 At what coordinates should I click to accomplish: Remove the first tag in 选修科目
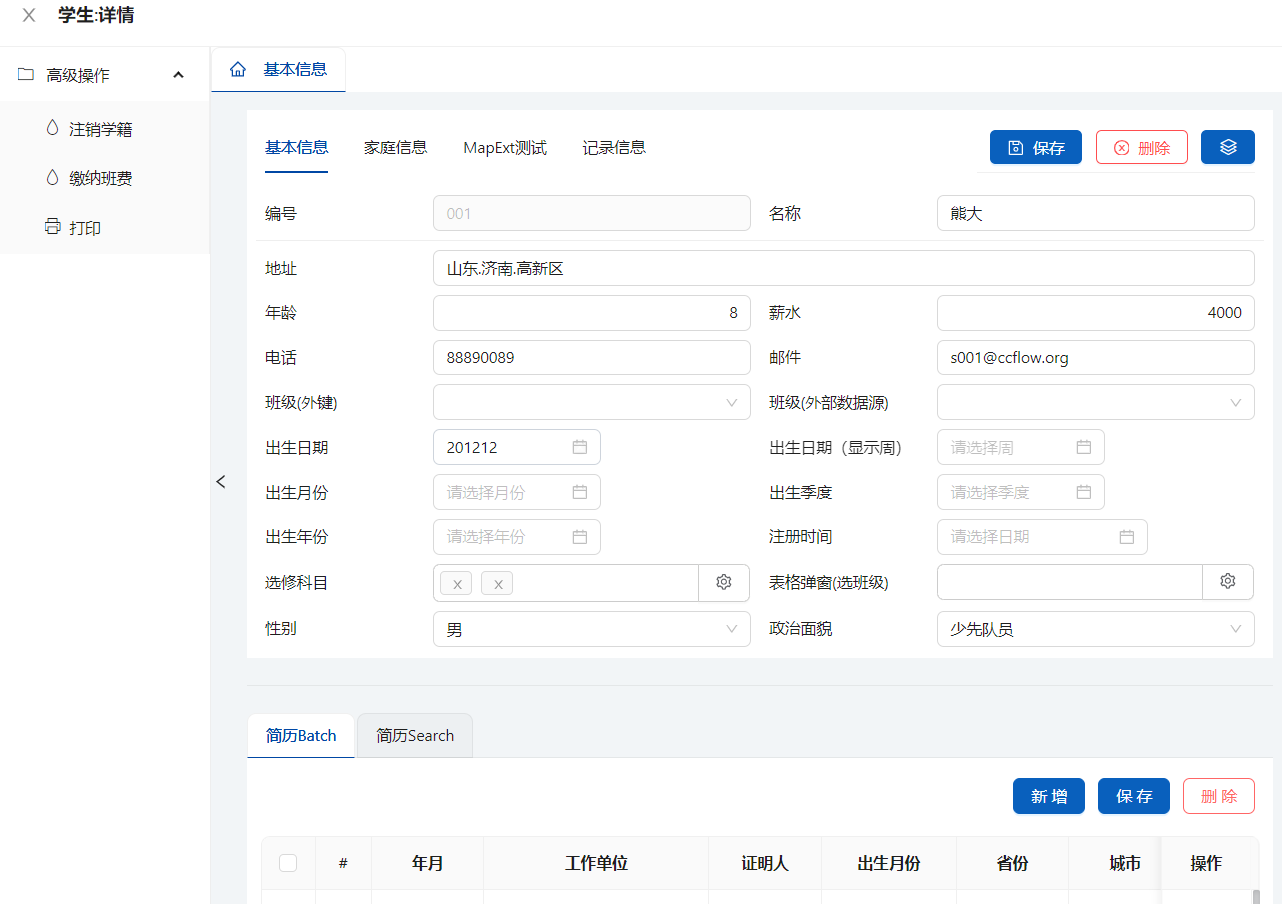457,584
